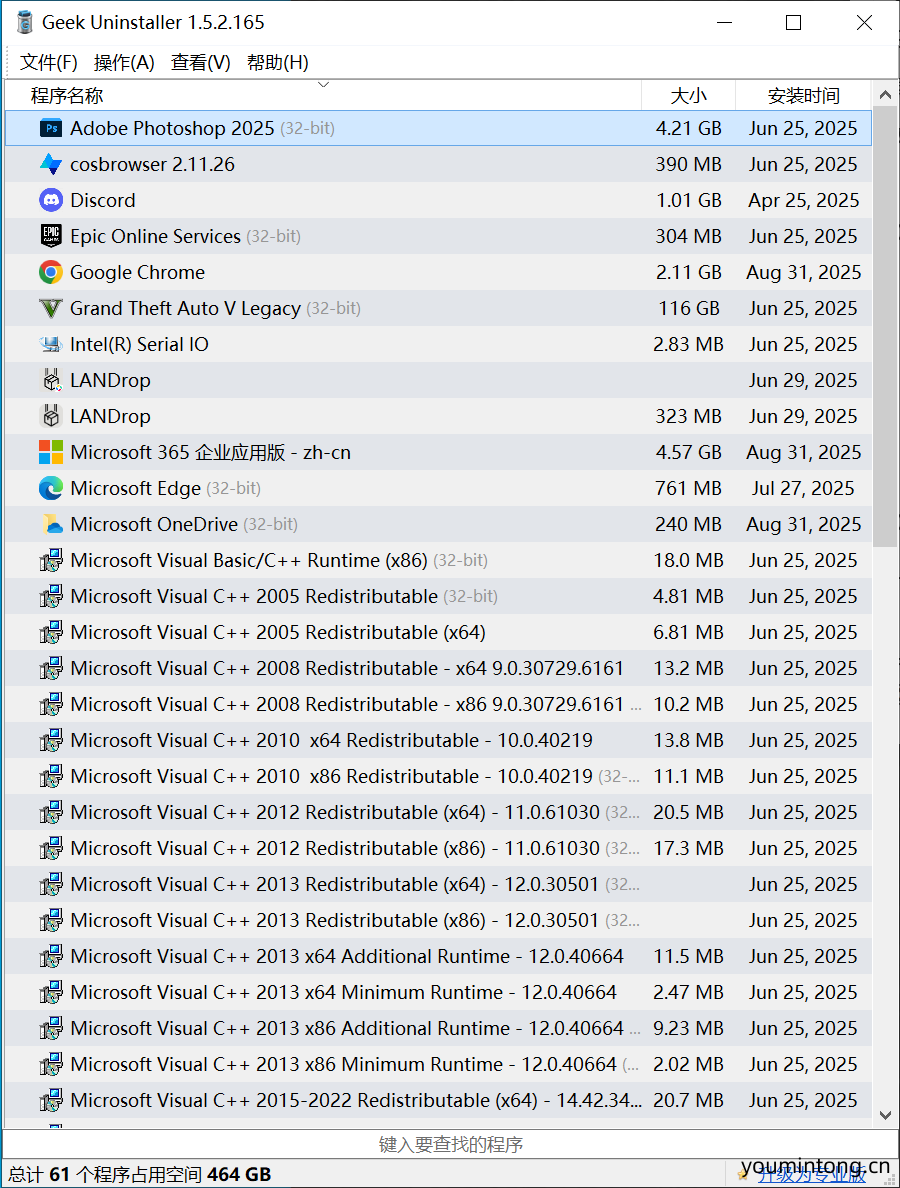This screenshot has height=1188, width=900.
Task: Click the Google Chrome icon
Action: click(51, 272)
